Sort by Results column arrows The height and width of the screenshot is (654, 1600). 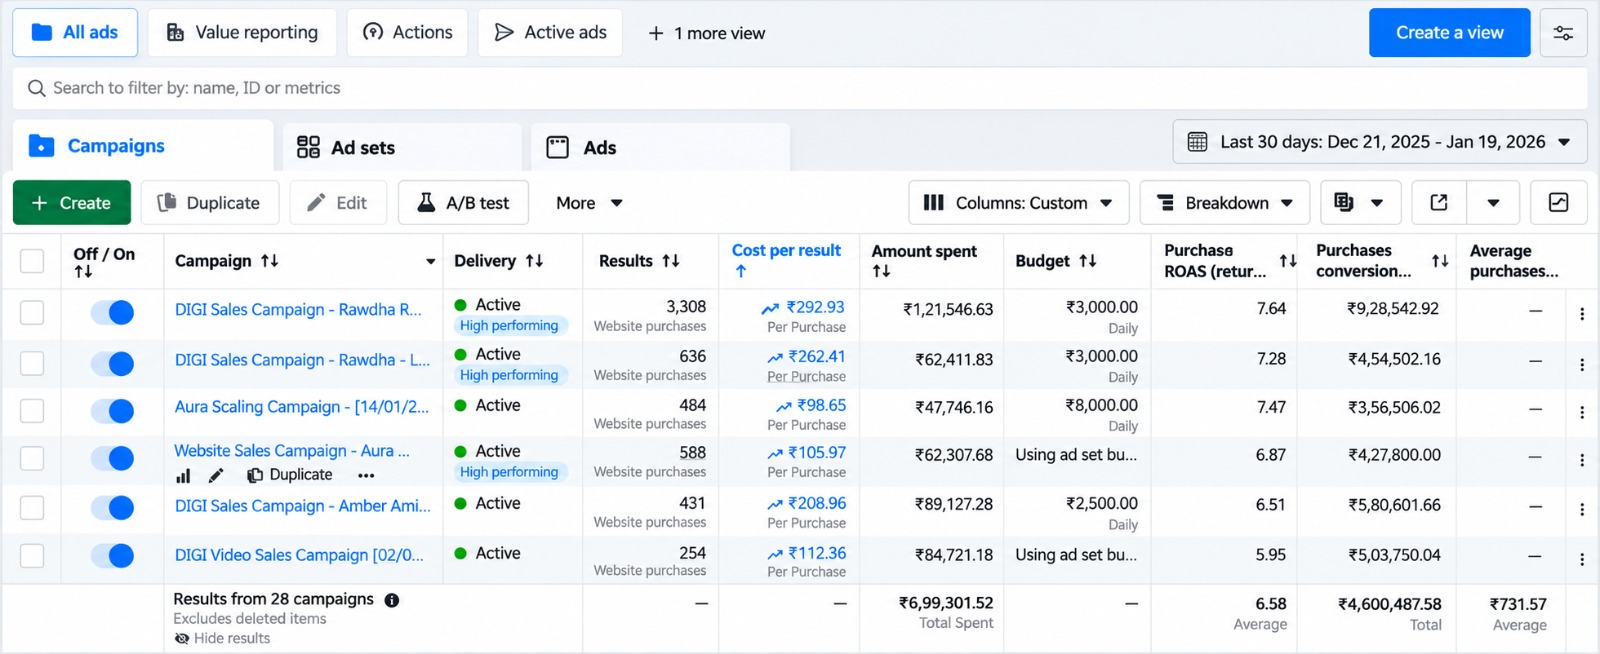pyautogui.click(x=671, y=261)
